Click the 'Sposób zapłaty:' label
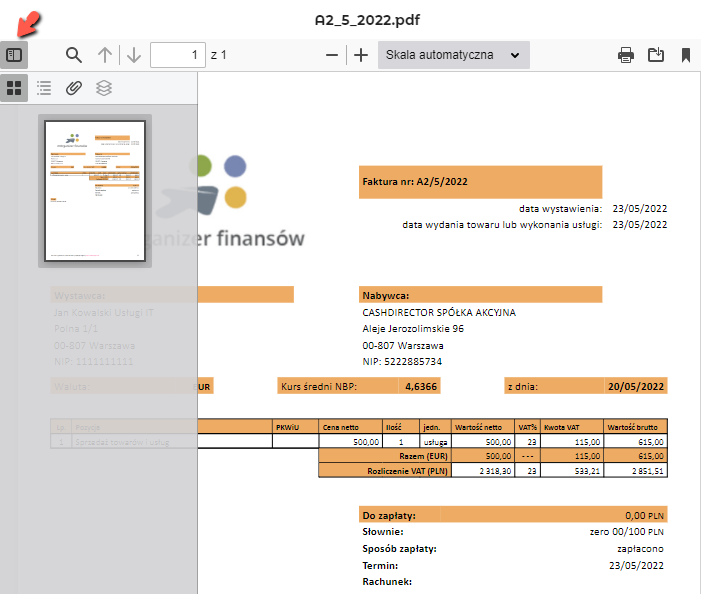The width and height of the screenshot is (701, 594). point(399,549)
